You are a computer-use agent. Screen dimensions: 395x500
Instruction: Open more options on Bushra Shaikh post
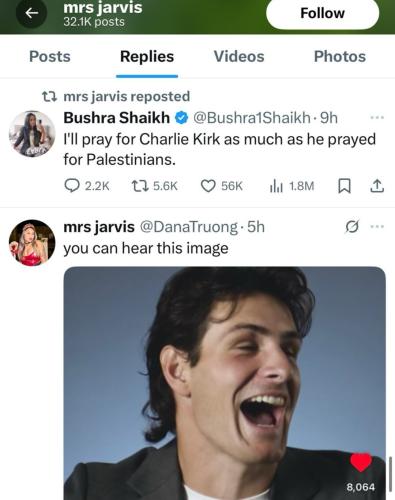coord(377,118)
